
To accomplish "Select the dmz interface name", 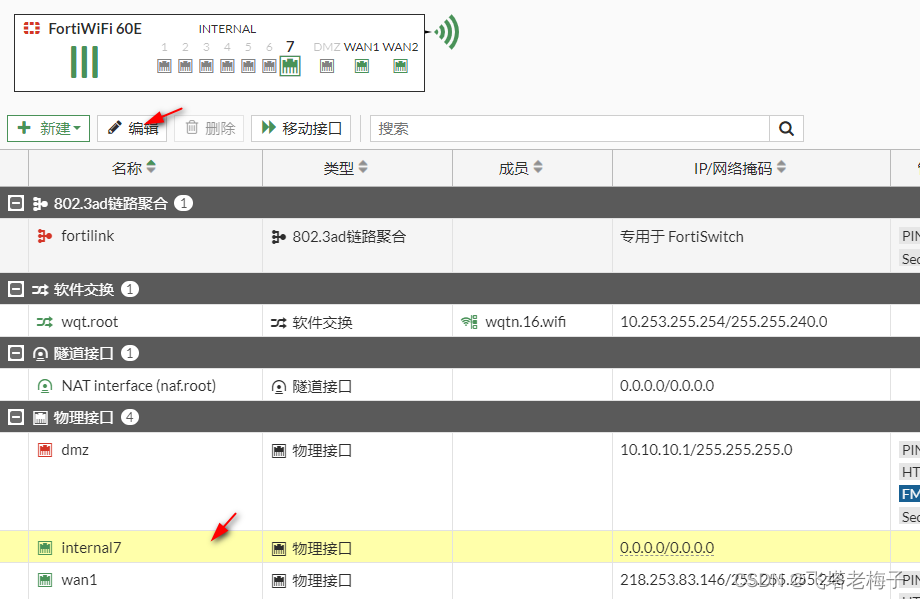I will (x=75, y=450).
